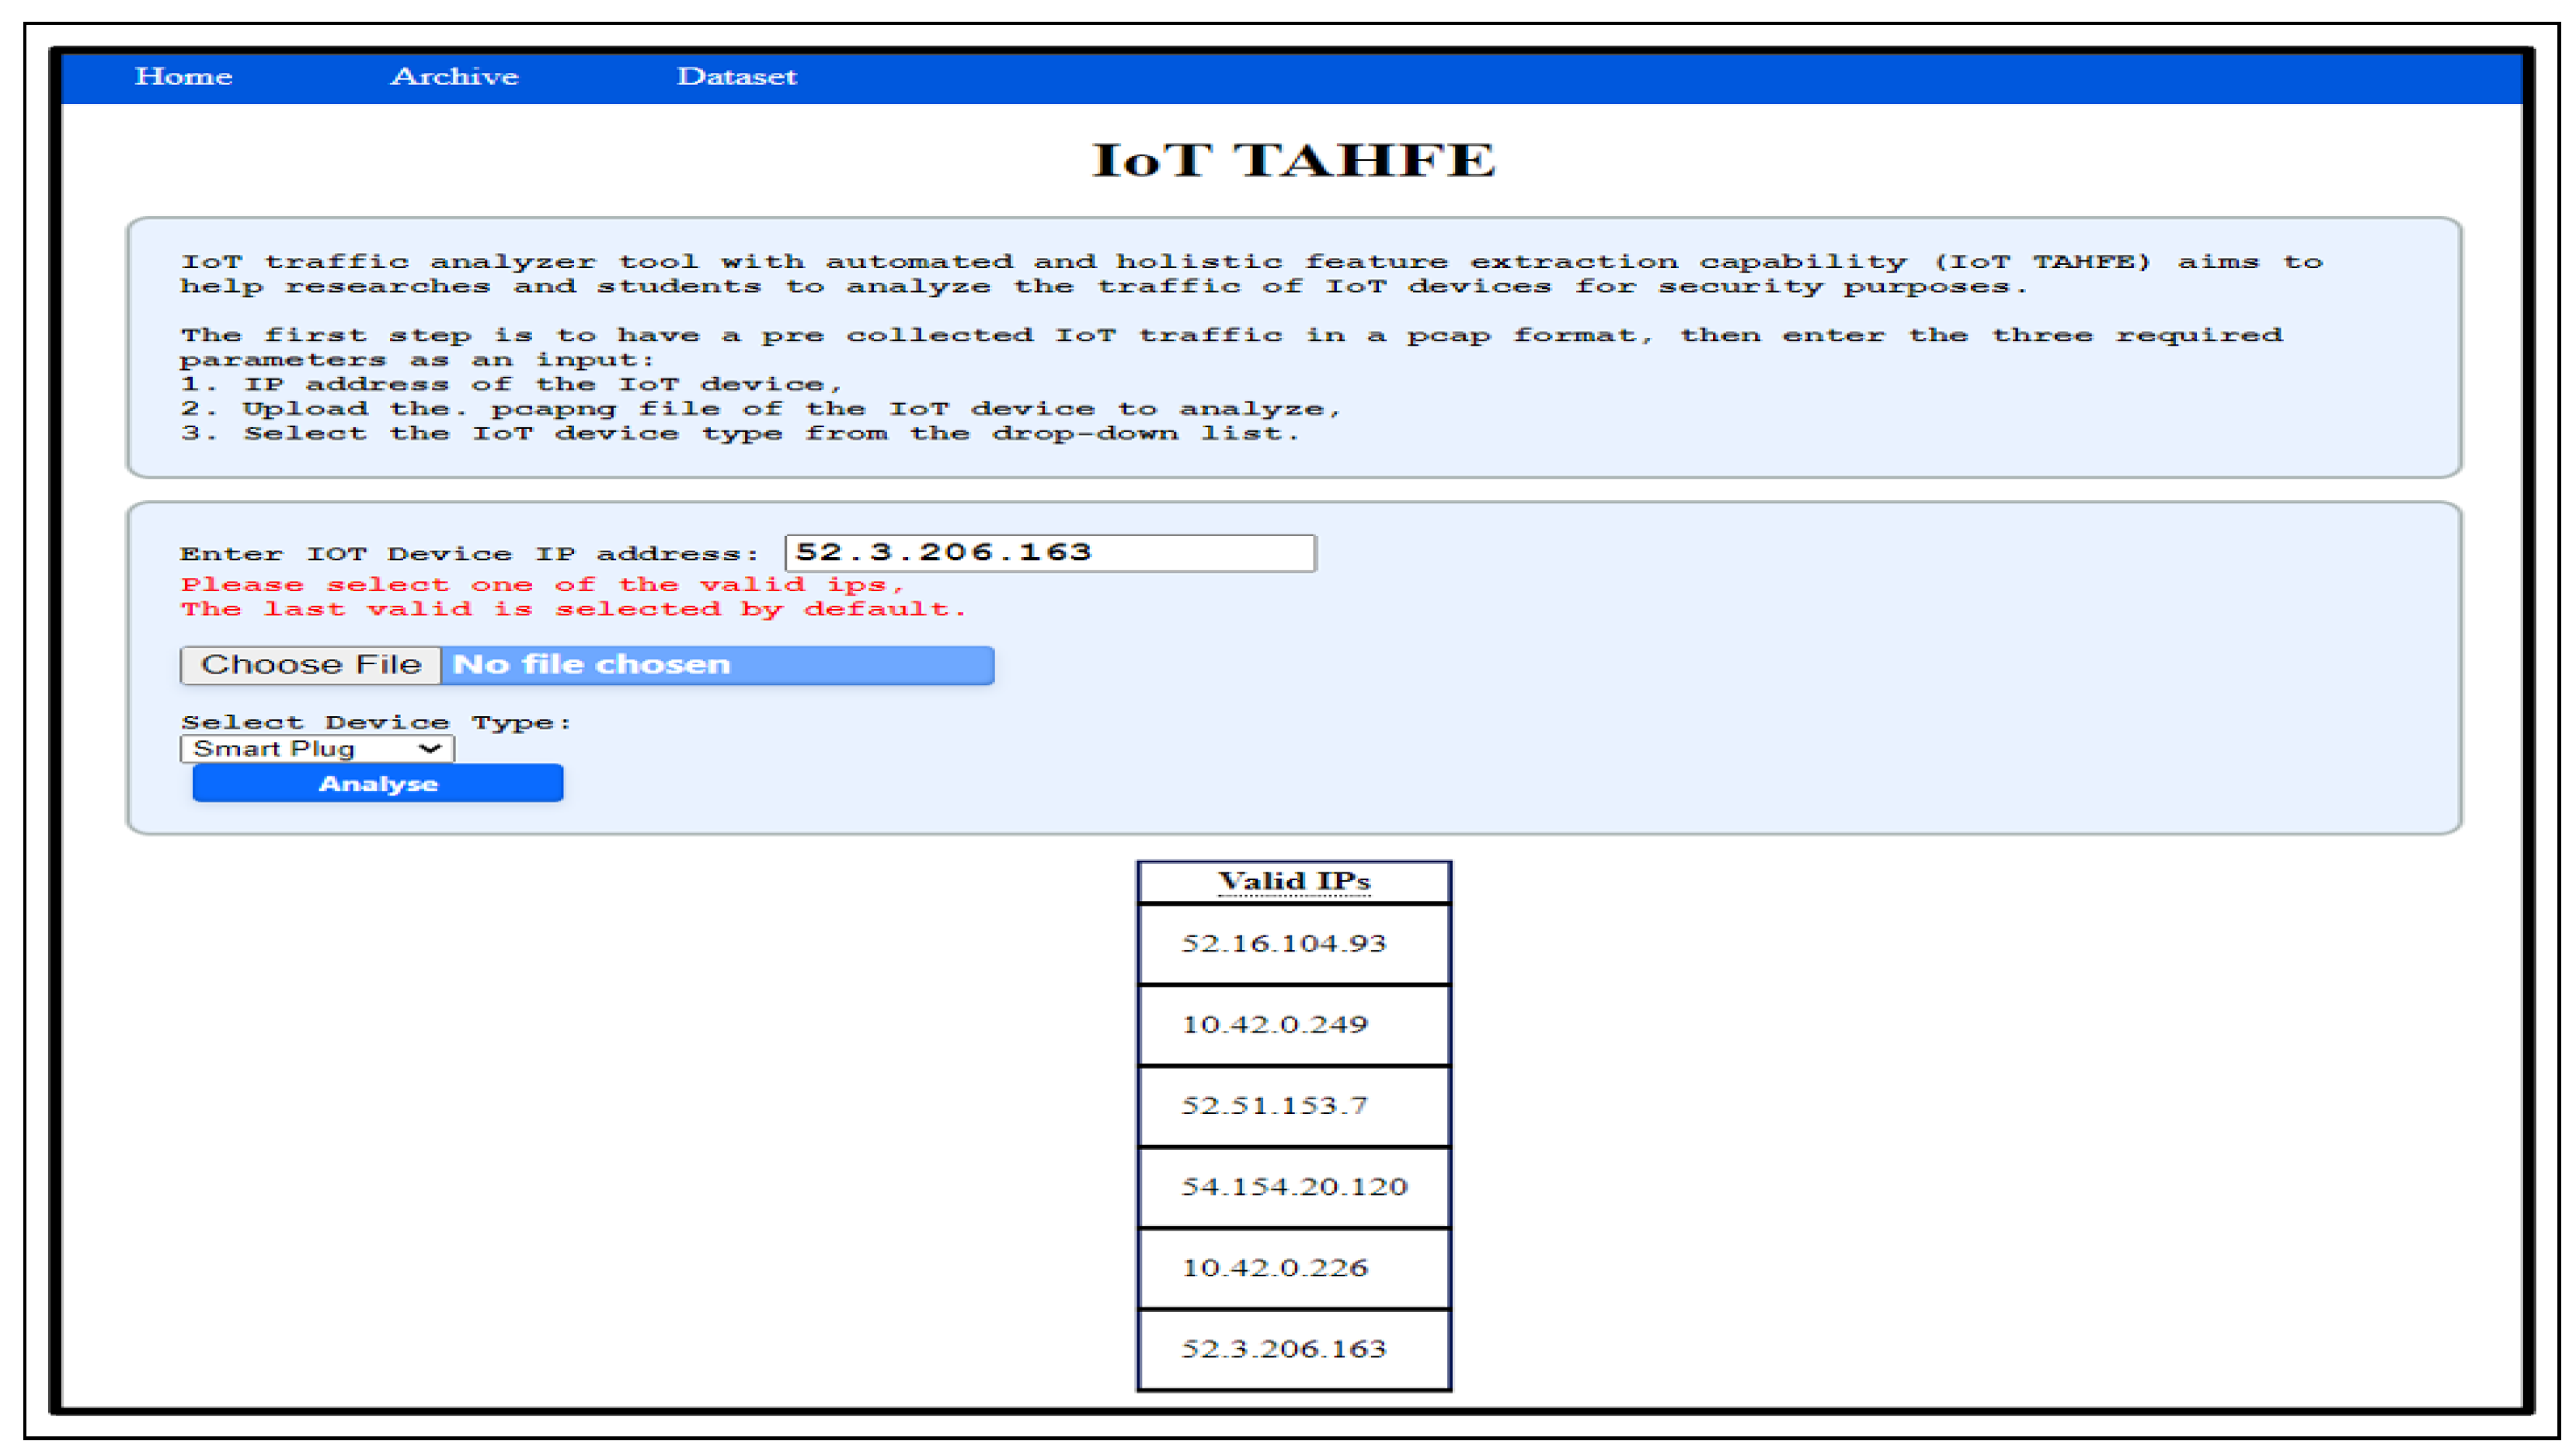Screen dimensions: 2576x1455
Task: Select IP 10.42.0.249 in table
Action: [x=1274, y=1024]
